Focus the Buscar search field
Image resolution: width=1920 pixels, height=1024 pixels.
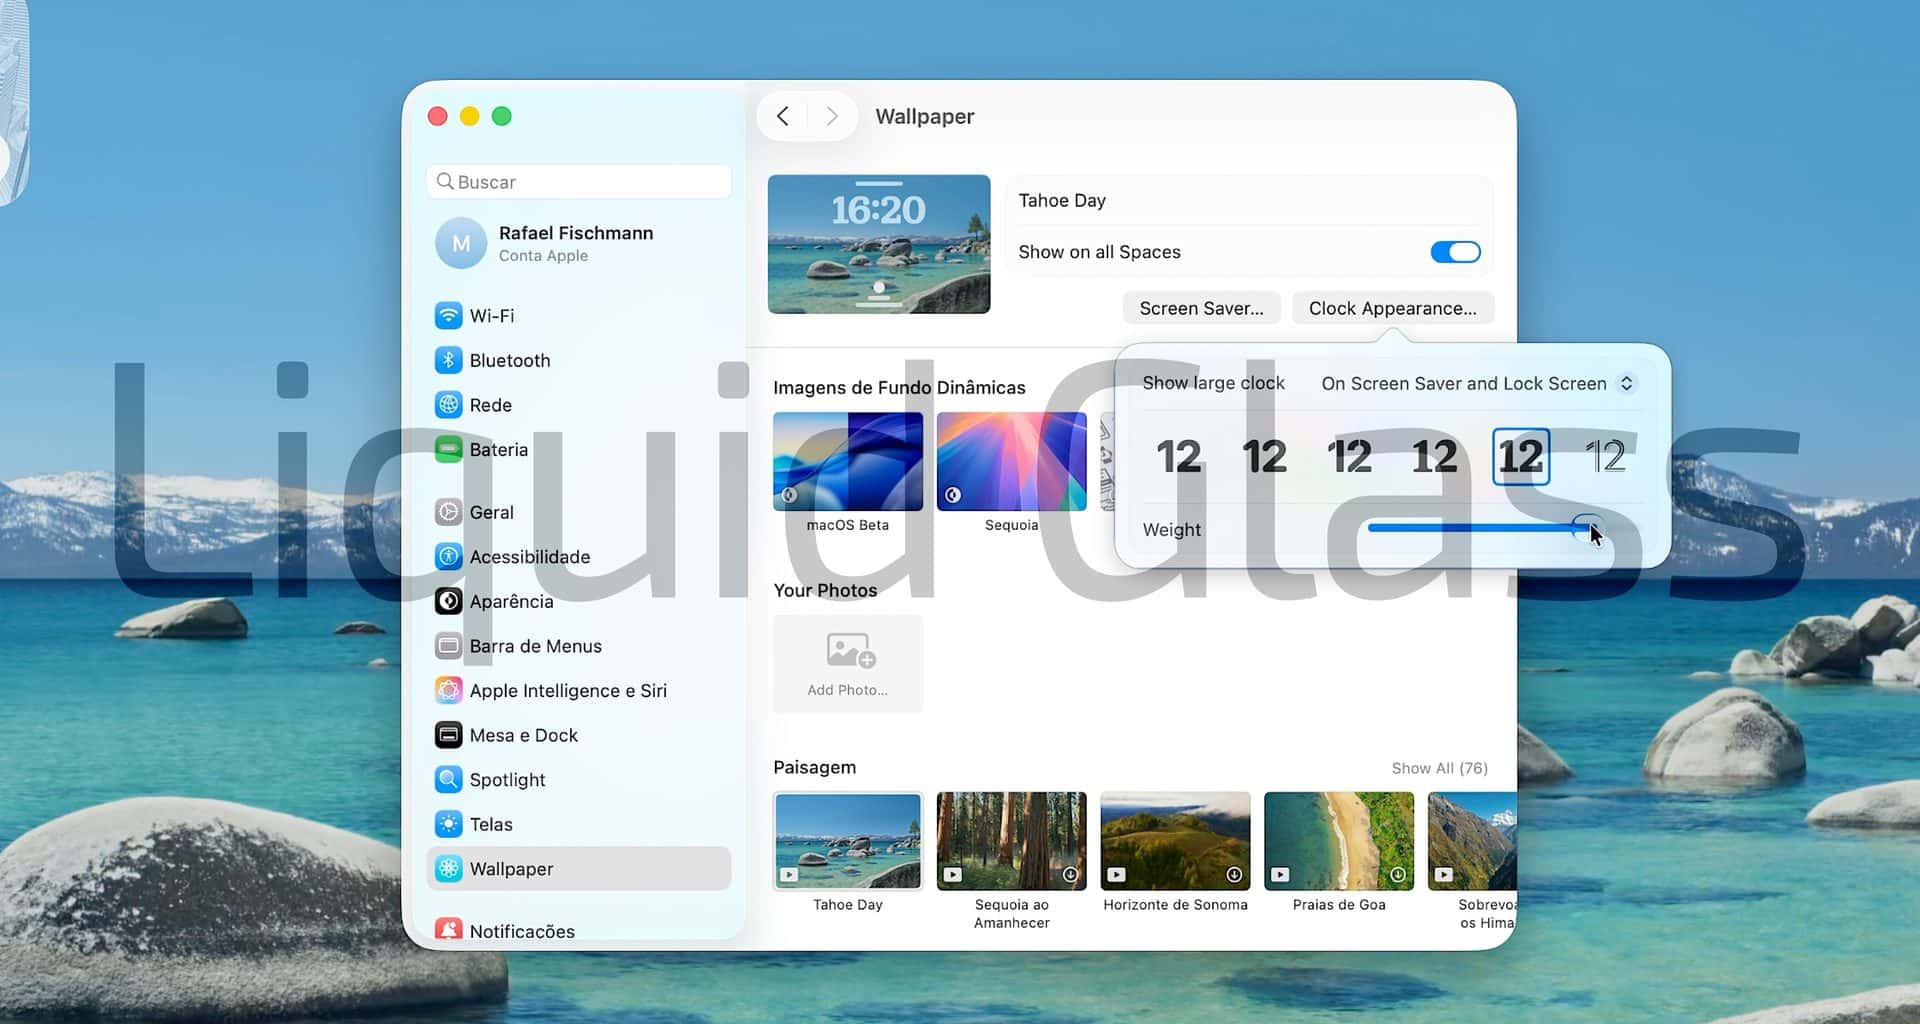point(579,182)
